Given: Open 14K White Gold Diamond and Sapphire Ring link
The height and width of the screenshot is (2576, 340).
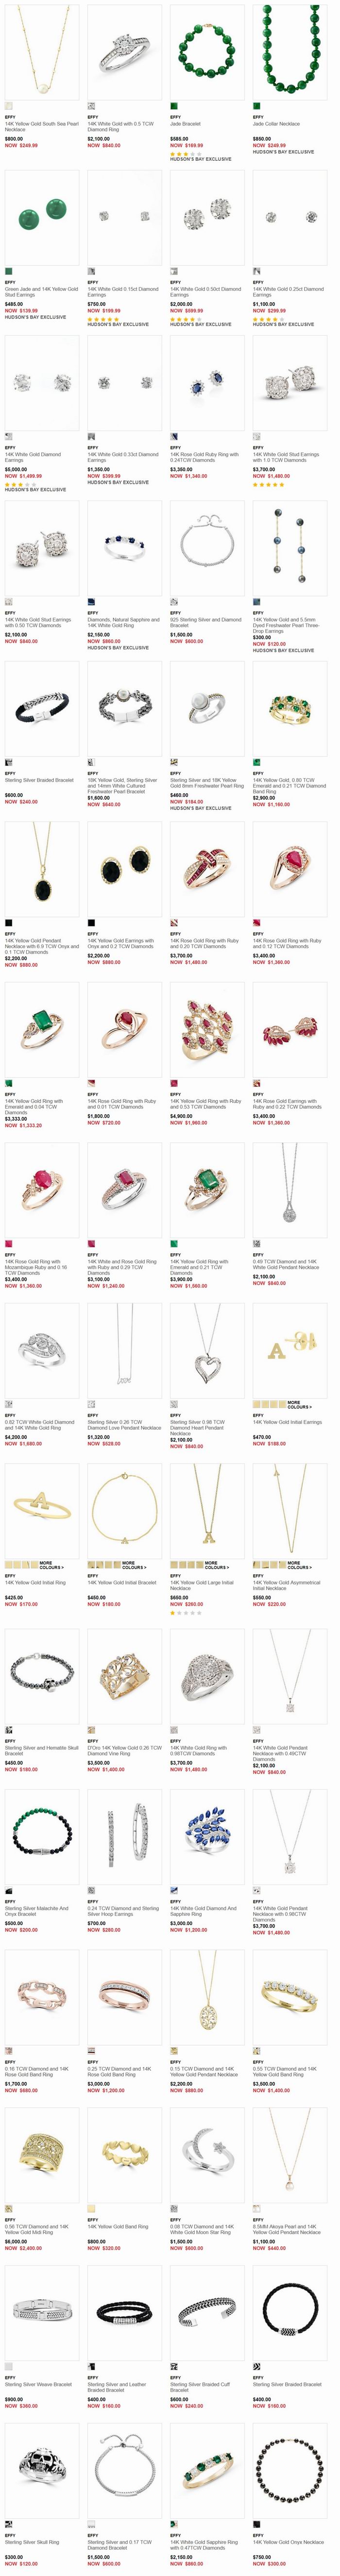Looking at the screenshot, I should tap(204, 1910).
